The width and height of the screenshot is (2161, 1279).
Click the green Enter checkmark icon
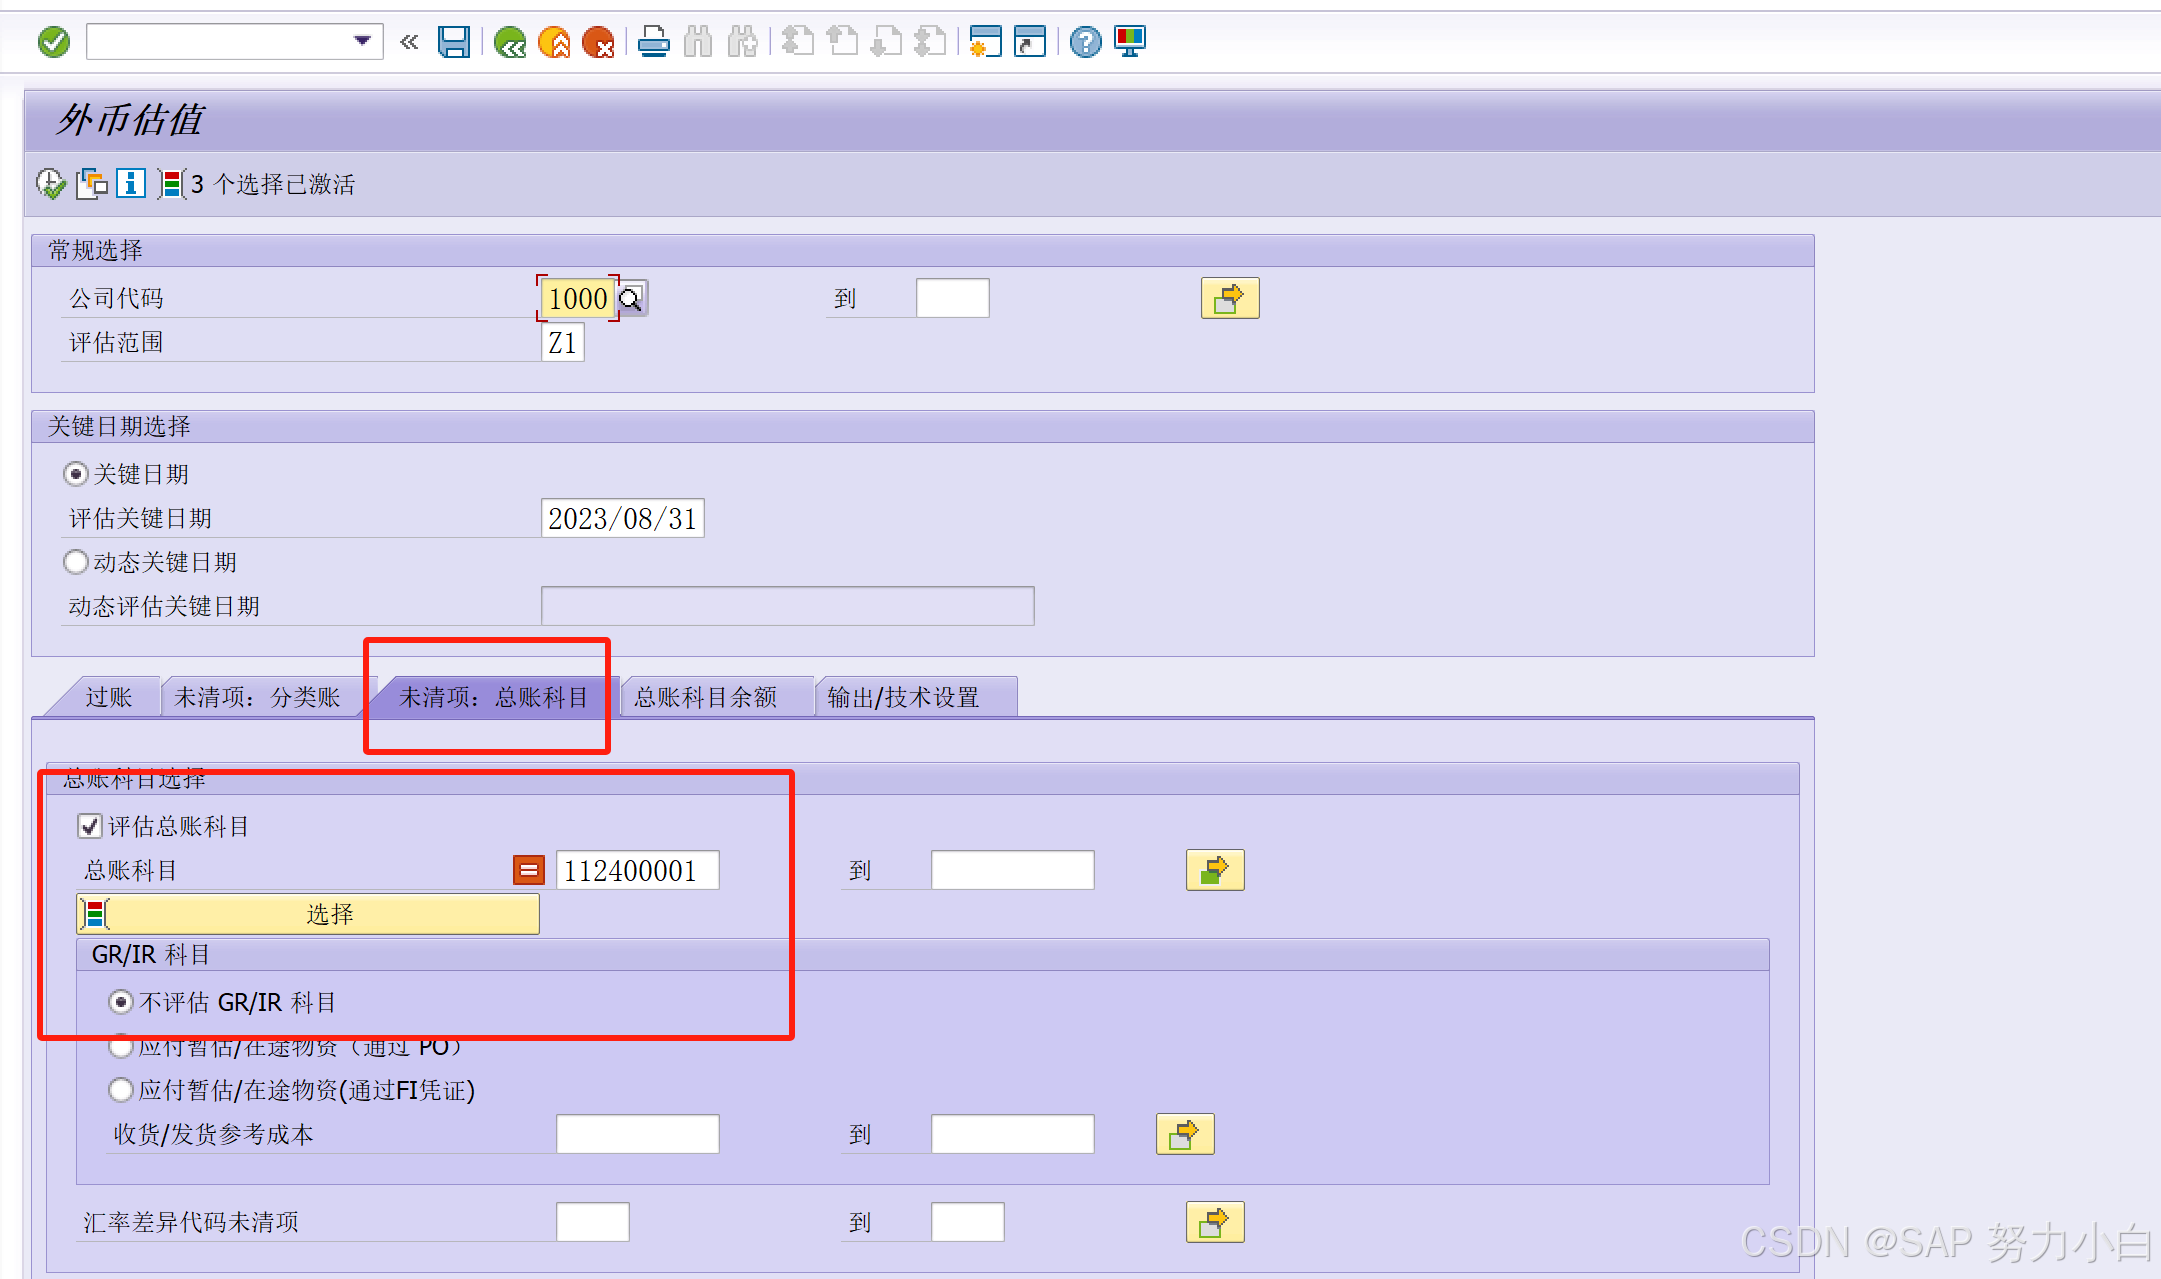(x=54, y=42)
